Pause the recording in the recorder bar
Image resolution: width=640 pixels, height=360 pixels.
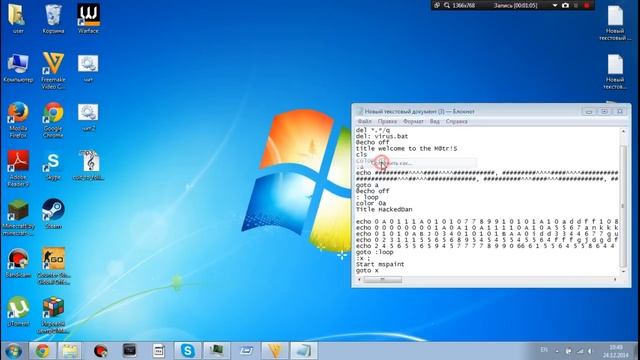click(576, 5)
